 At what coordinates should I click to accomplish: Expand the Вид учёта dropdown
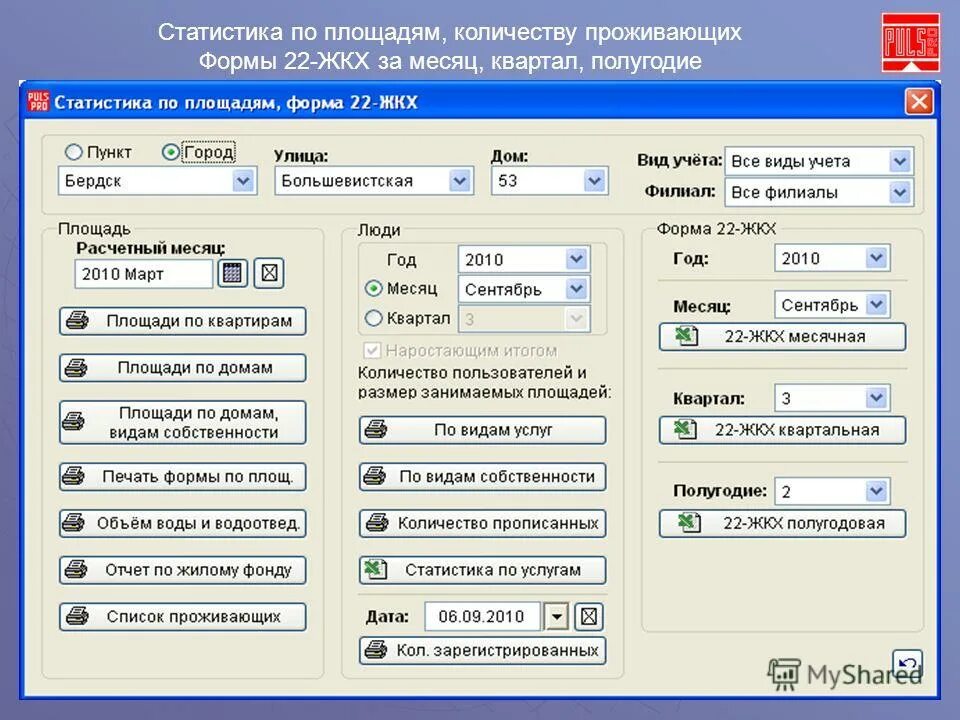click(x=899, y=160)
